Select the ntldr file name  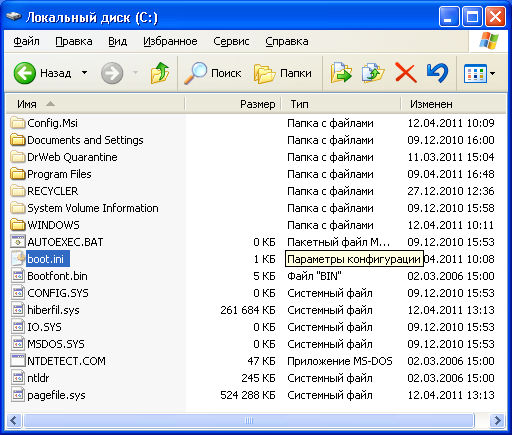(x=38, y=378)
